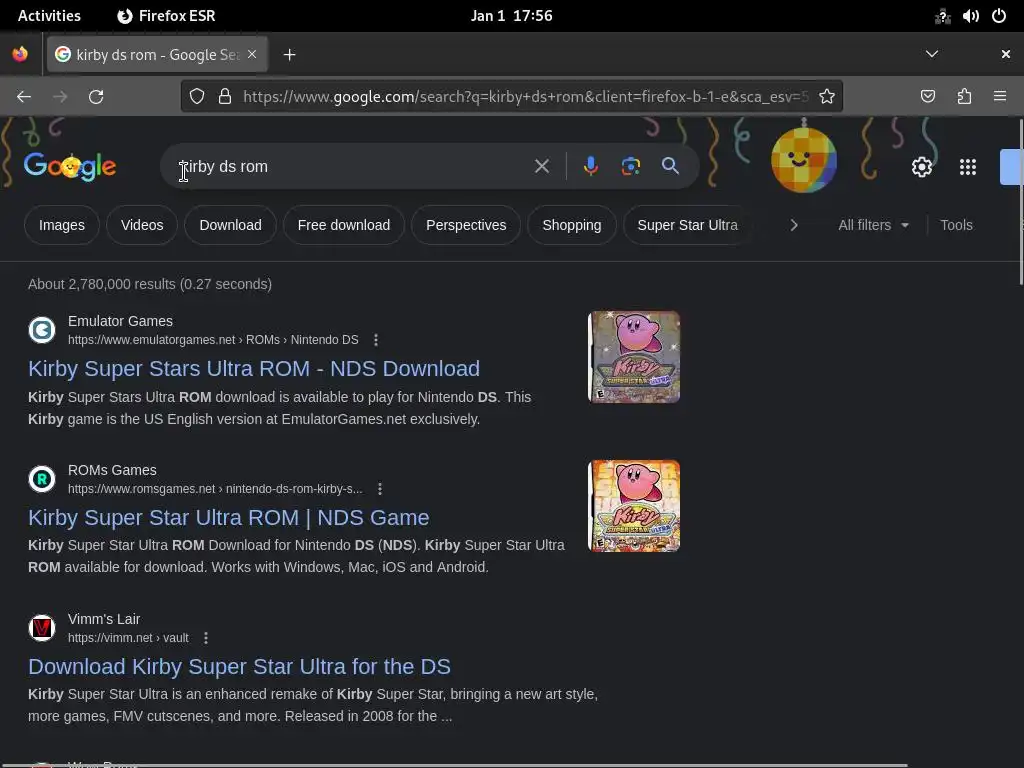Close the Firefox window

pos(1006,54)
